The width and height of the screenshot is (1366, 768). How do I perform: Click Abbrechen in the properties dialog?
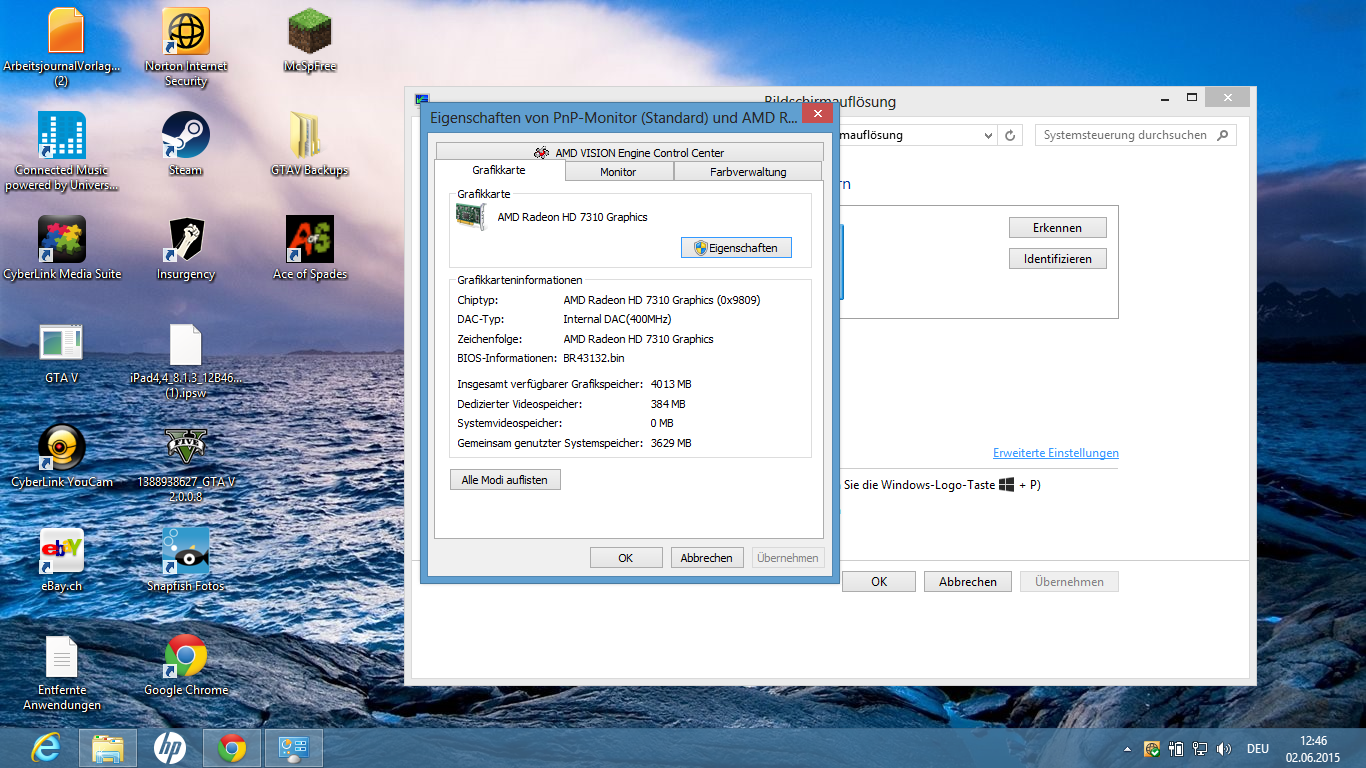[707, 558]
